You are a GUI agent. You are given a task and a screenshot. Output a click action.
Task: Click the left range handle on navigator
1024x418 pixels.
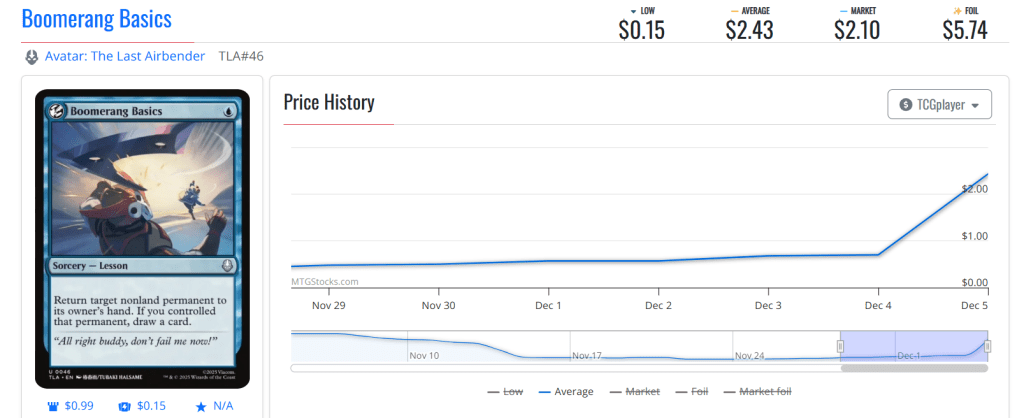click(x=840, y=346)
